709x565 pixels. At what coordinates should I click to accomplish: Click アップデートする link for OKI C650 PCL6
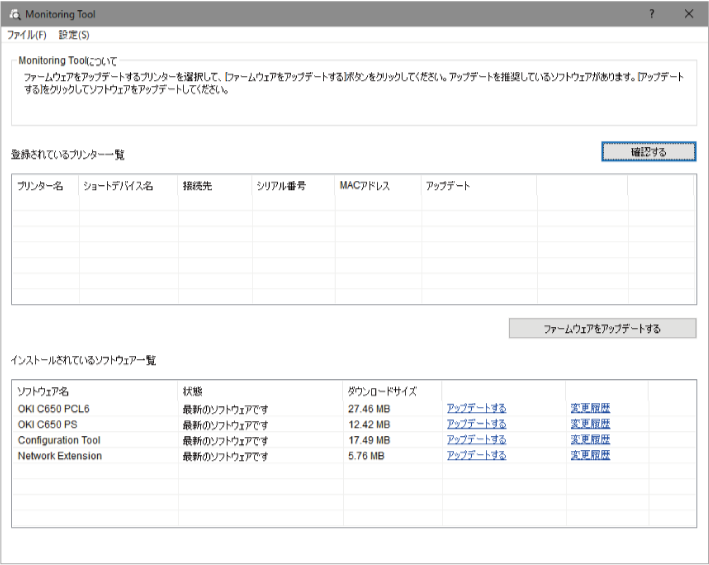pyautogui.click(x=476, y=408)
